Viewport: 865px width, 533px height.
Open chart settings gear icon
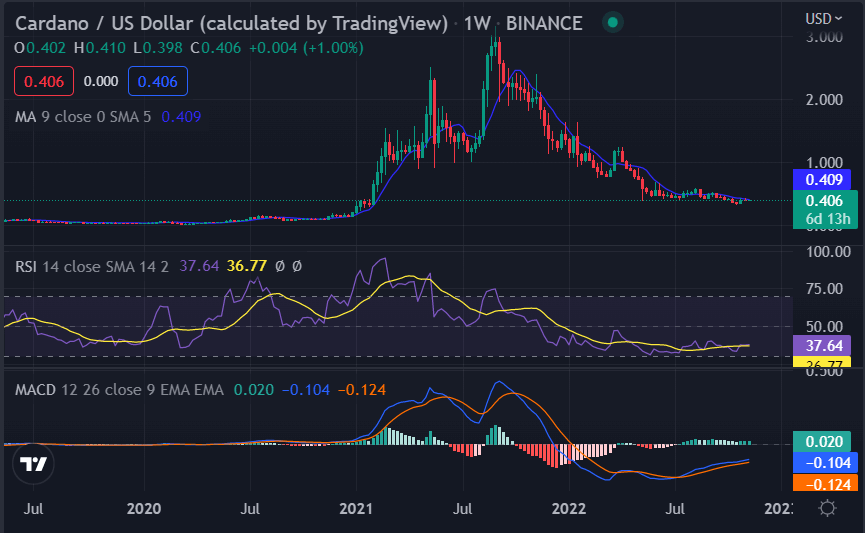pos(827,508)
